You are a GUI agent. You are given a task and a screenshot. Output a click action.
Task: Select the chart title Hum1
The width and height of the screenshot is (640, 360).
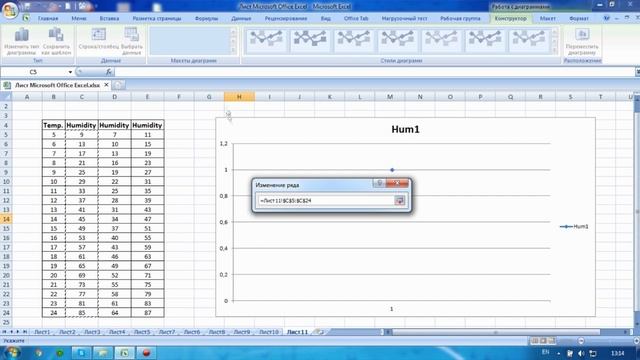point(405,129)
